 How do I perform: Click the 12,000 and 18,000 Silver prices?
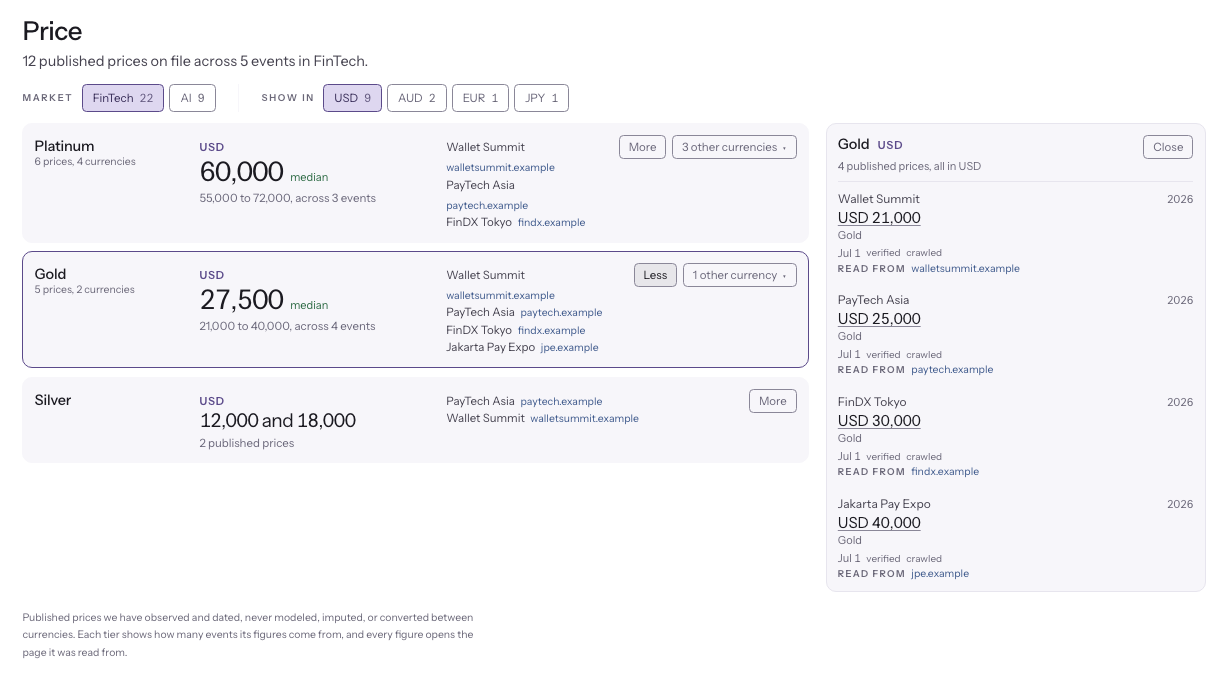tap(277, 421)
